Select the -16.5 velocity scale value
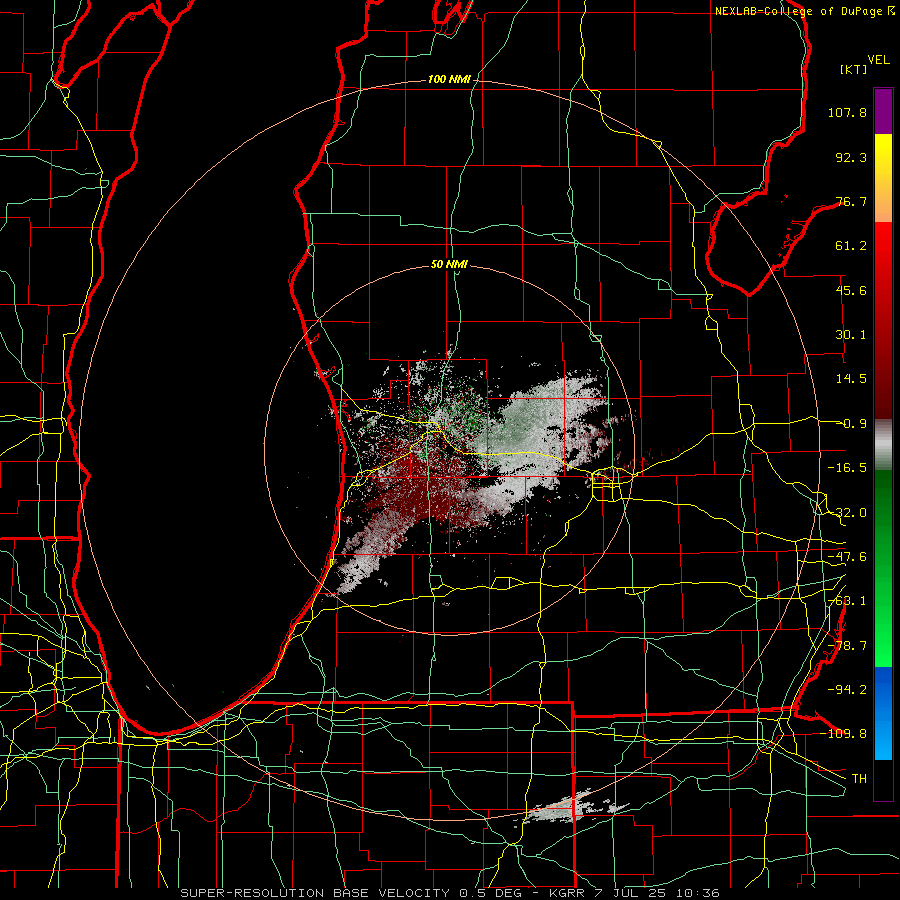Image resolution: width=900 pixels, height=900 pixels. pyautogui.click(x=847, y=468)
